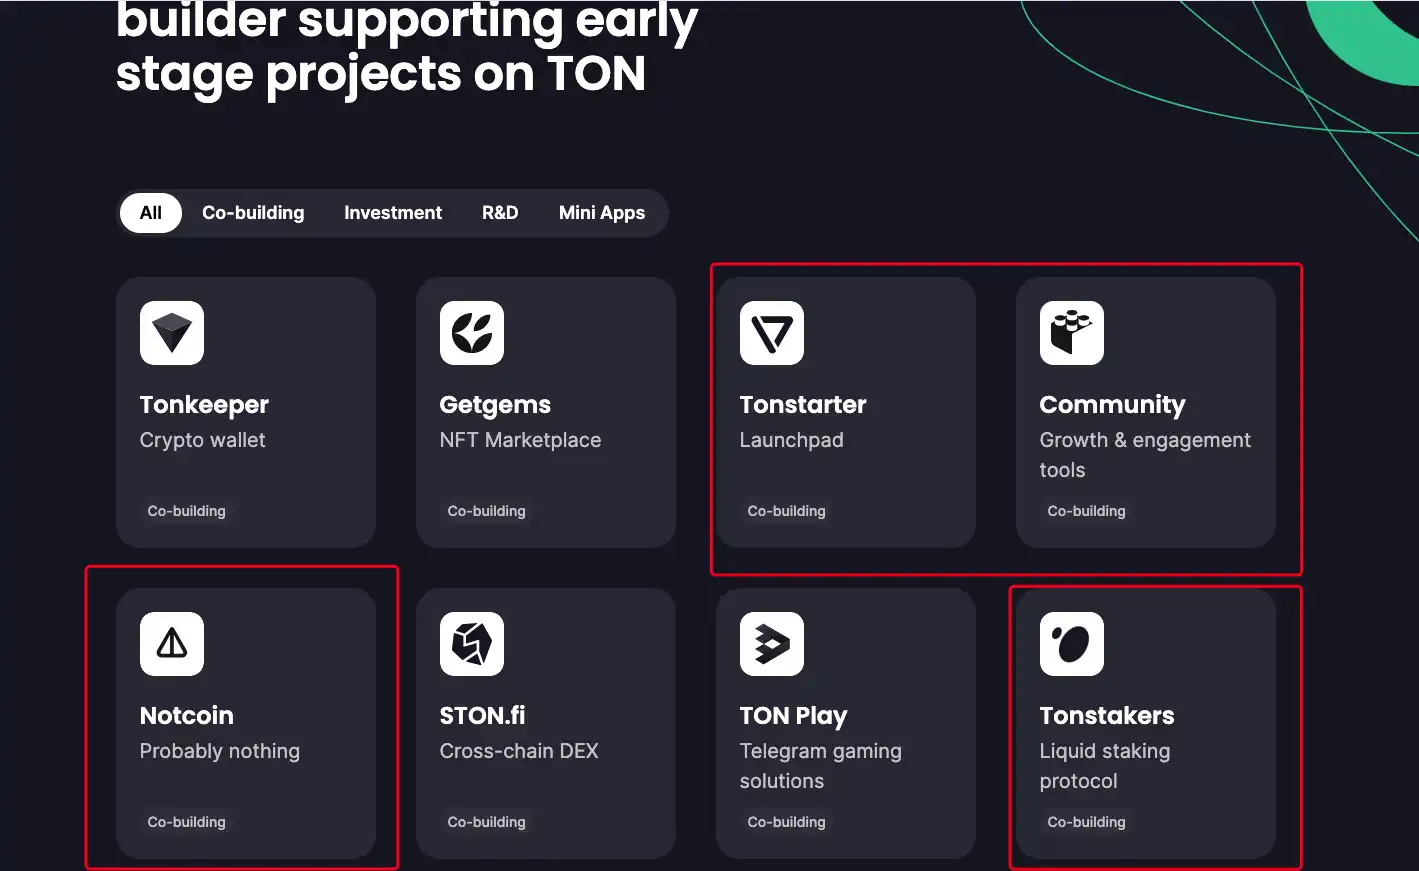Select the All filter tab
1419x871 pixels.
(151, 213)
